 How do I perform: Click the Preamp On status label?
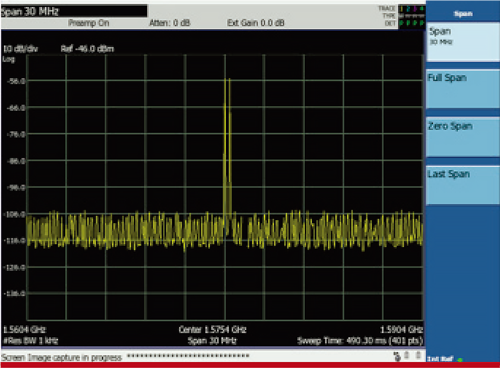89,23
